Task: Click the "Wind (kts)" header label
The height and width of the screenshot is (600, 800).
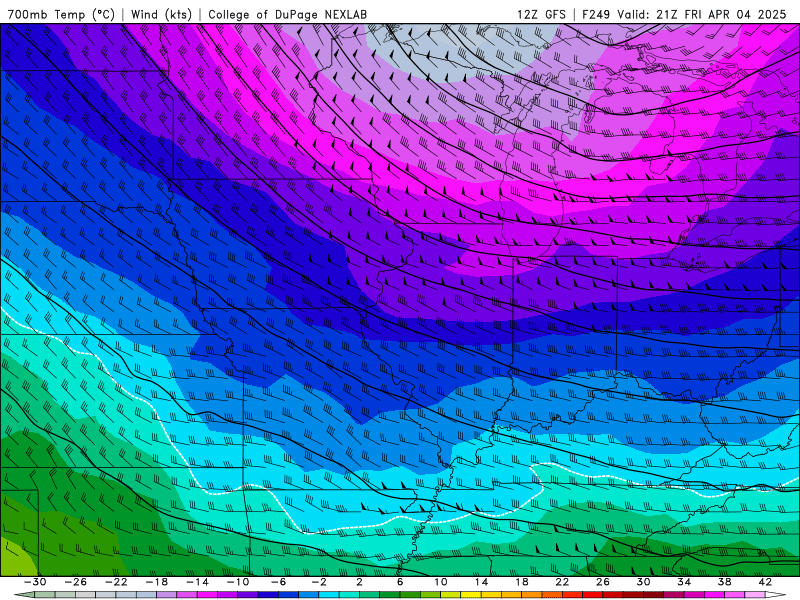Action: coord(161,14)
